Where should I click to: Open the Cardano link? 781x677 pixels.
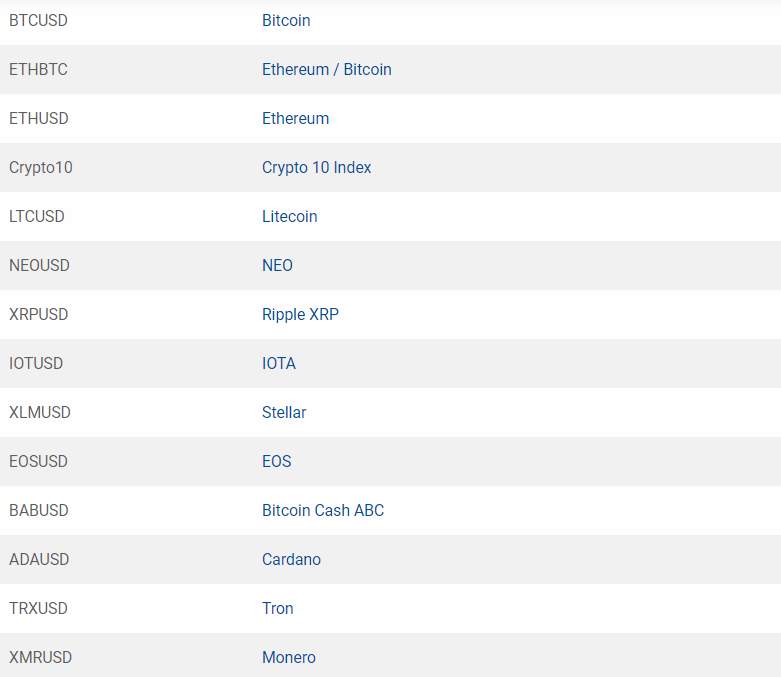[x=291, y=559]
